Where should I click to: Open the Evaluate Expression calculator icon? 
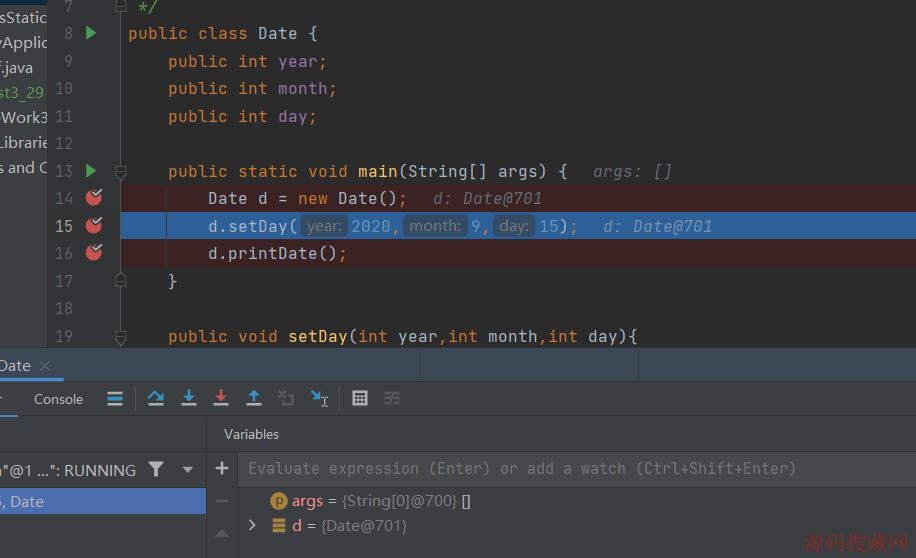360,398
